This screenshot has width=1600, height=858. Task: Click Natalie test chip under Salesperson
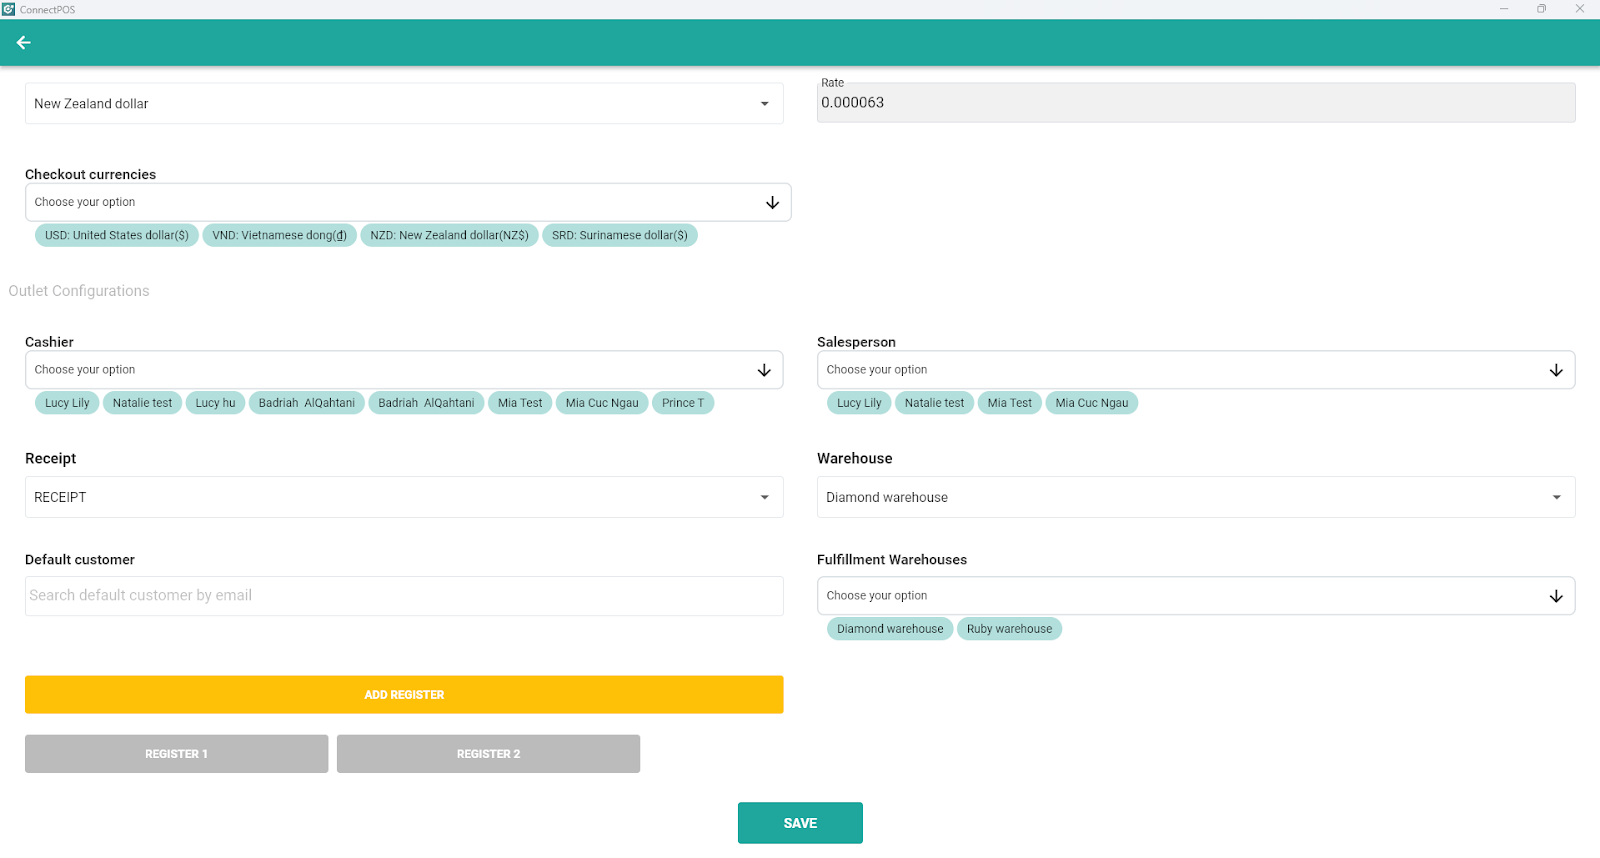[935, 403]
